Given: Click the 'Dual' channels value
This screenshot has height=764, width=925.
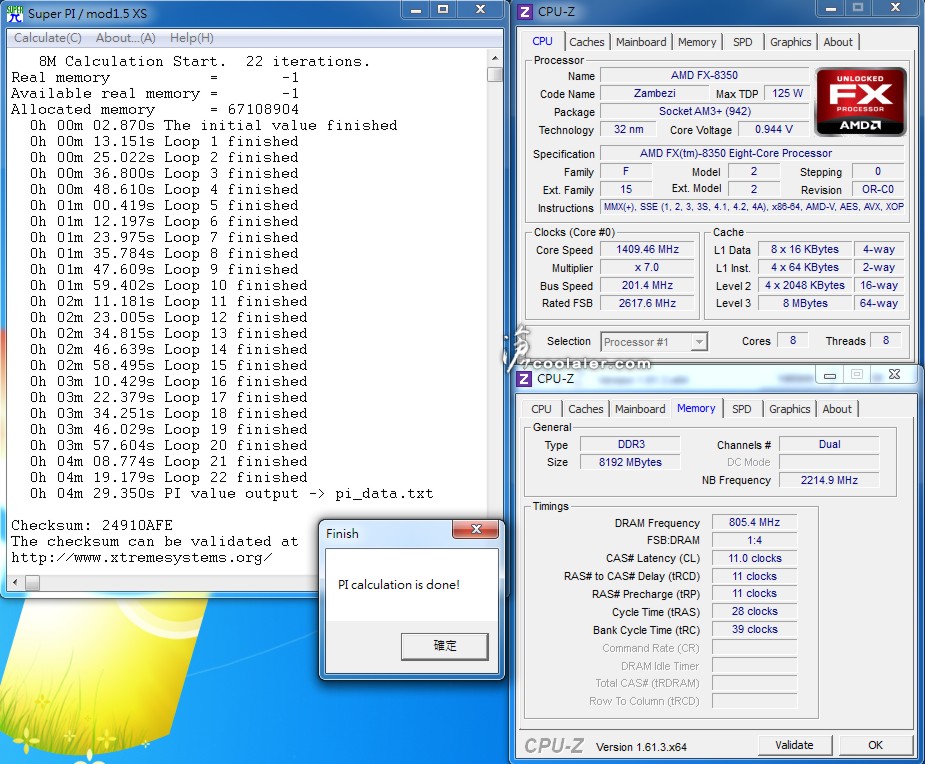Looking at the screenshot, I should 829,444.
